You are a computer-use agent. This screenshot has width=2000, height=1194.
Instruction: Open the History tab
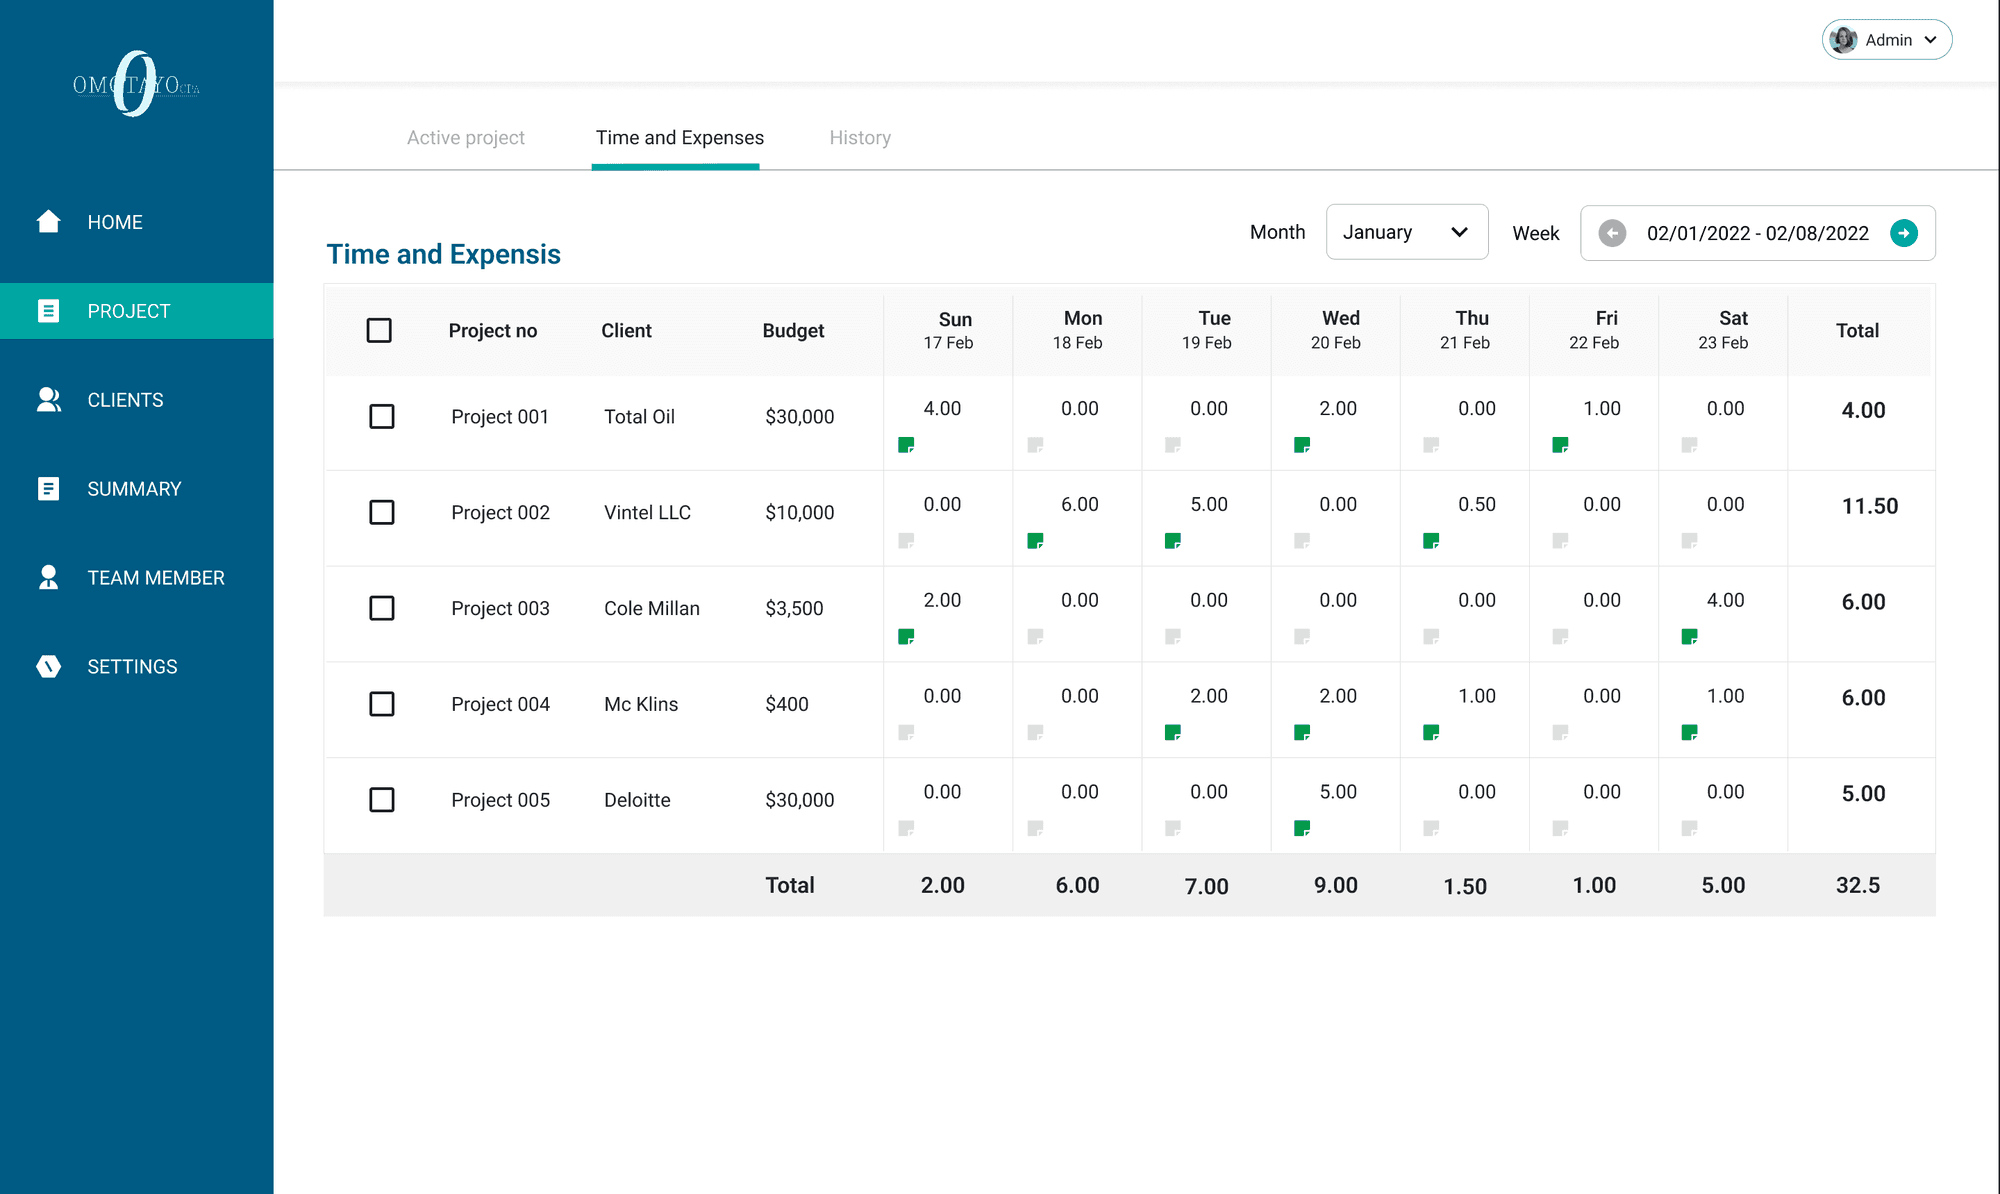point(859,138)
